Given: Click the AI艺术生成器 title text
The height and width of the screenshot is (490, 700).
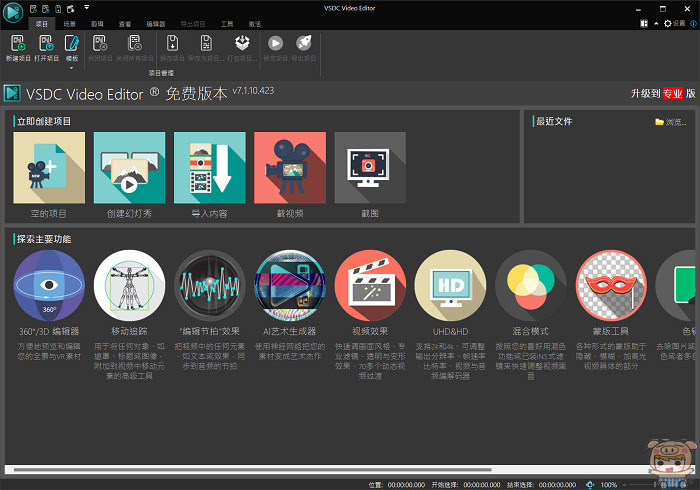Looking at the screenshot, I should pyautogui.click(x=290, y=332).
